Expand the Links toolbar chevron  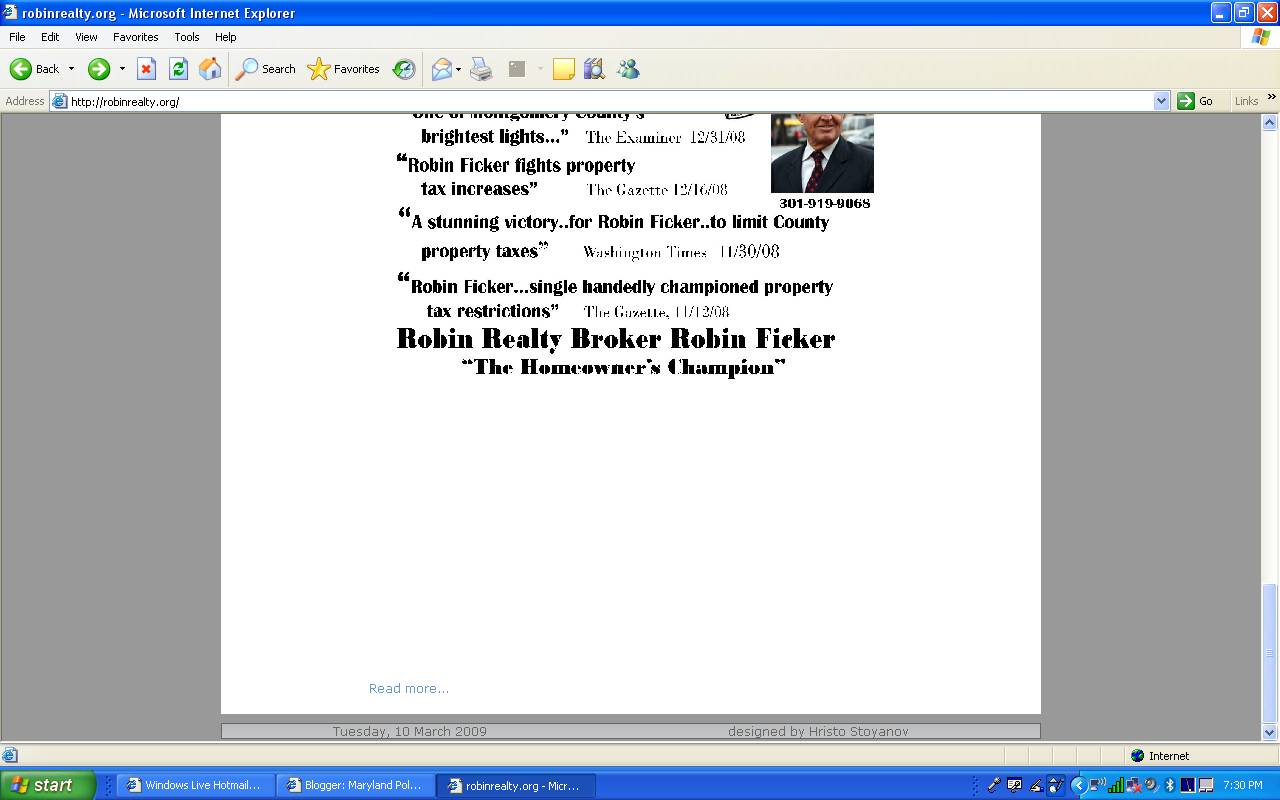click(1271, 97)
